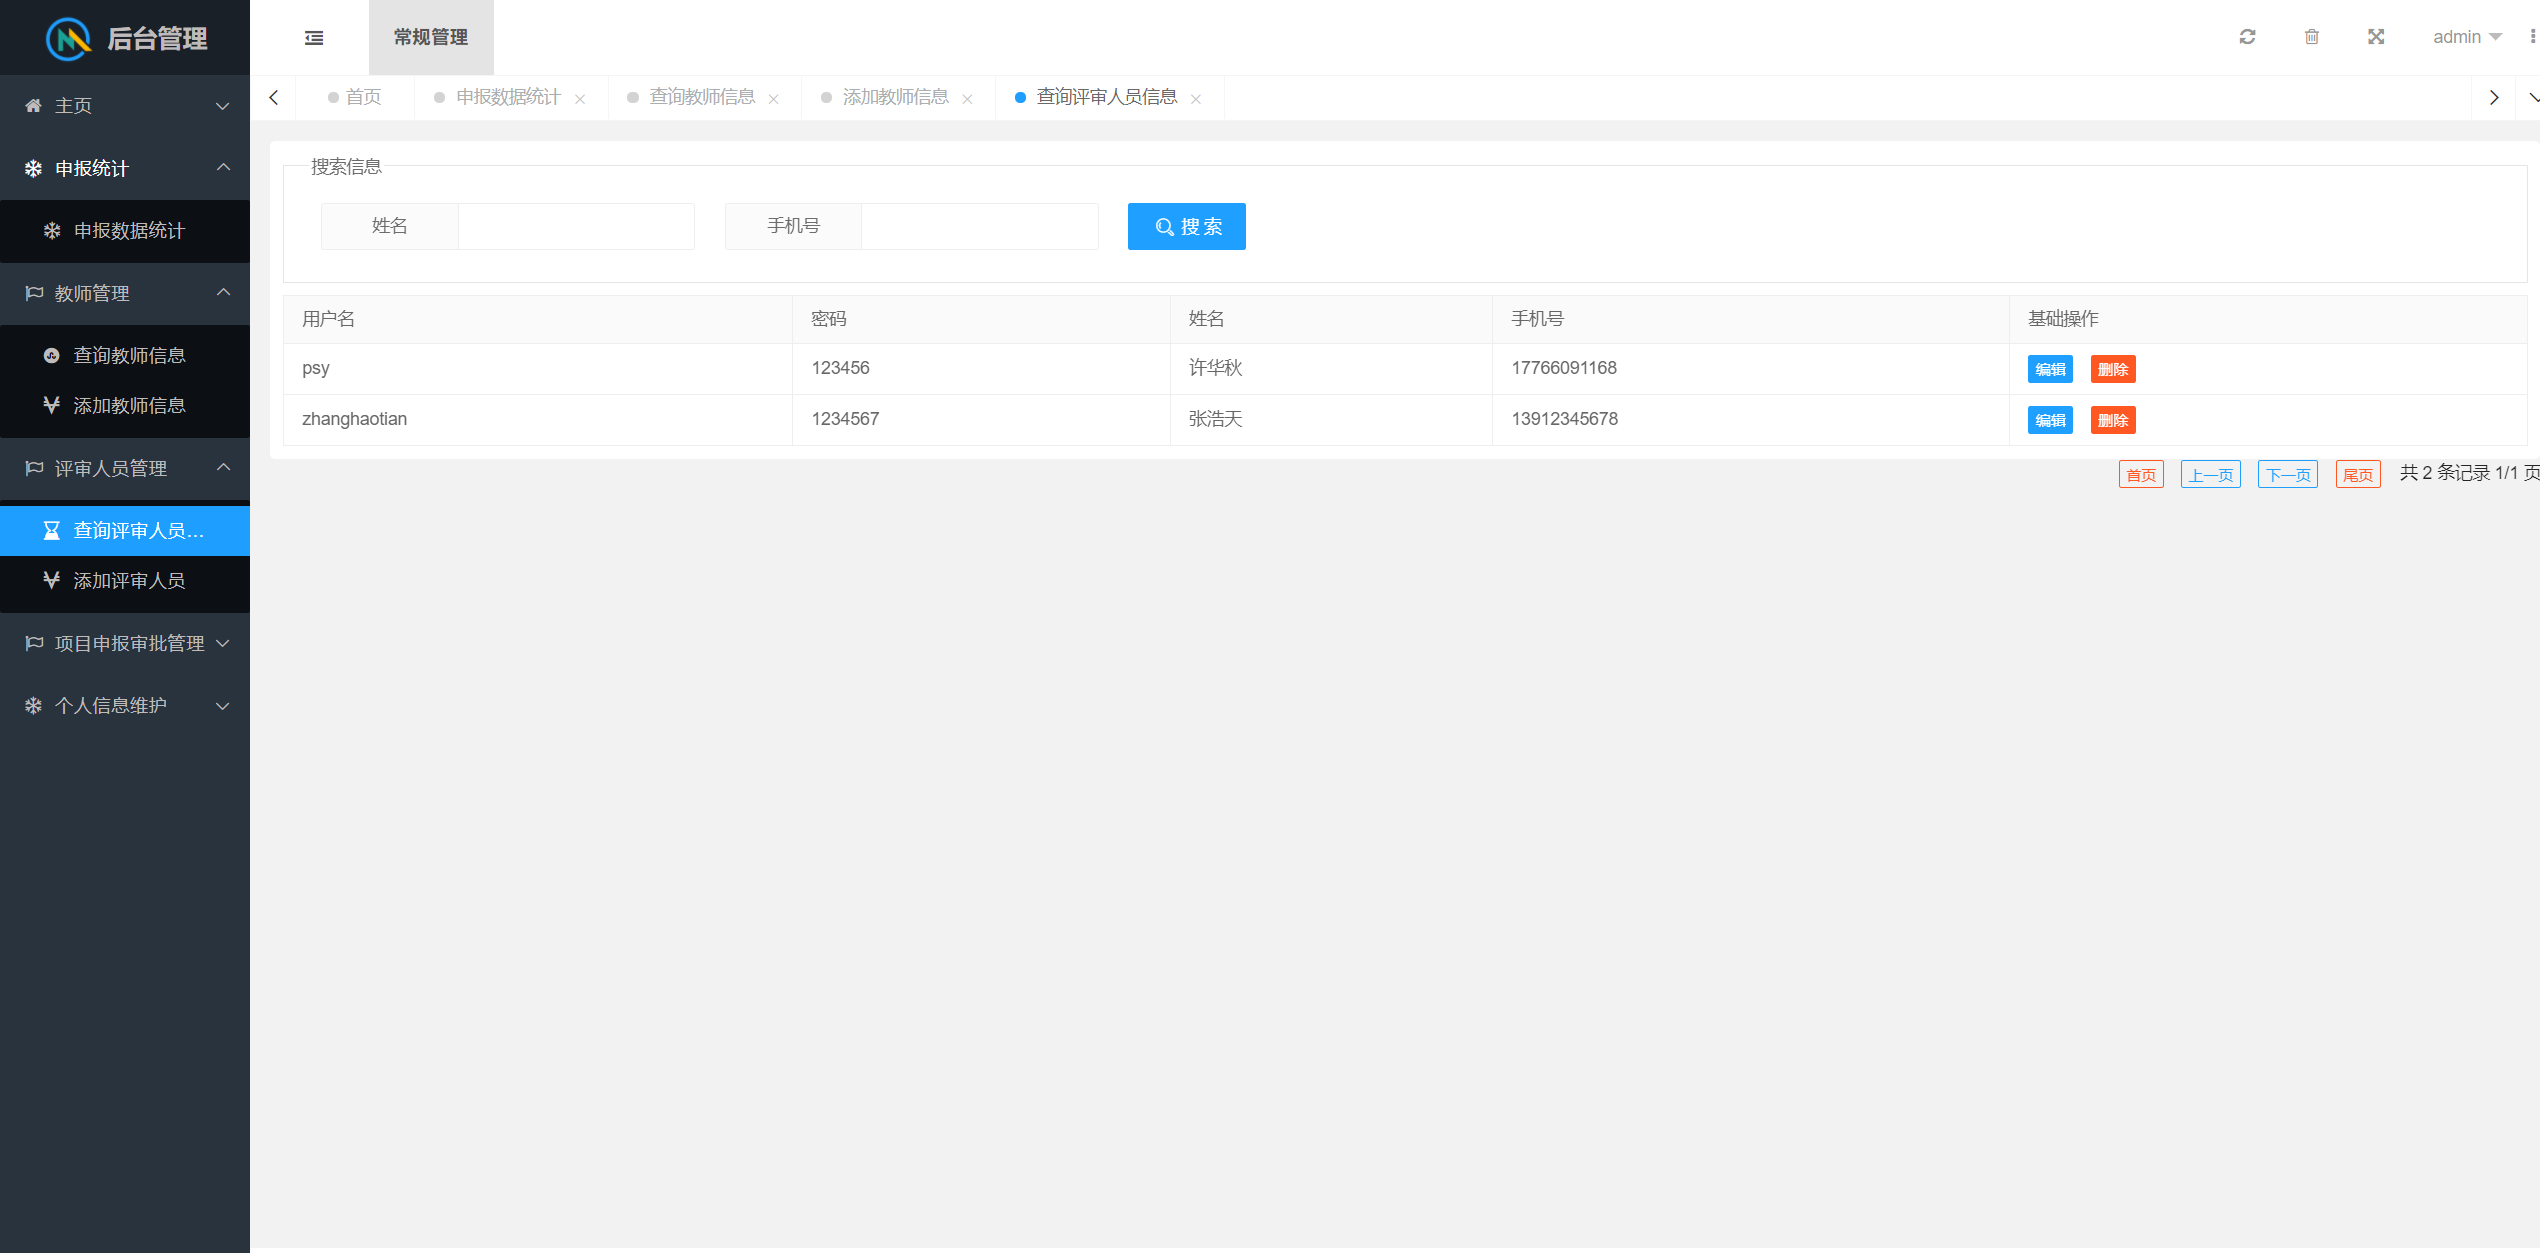This screenshot has width=2540, height=1253.
Task: Click the refresh icon in the header
Action: [x=2247, y=37]
